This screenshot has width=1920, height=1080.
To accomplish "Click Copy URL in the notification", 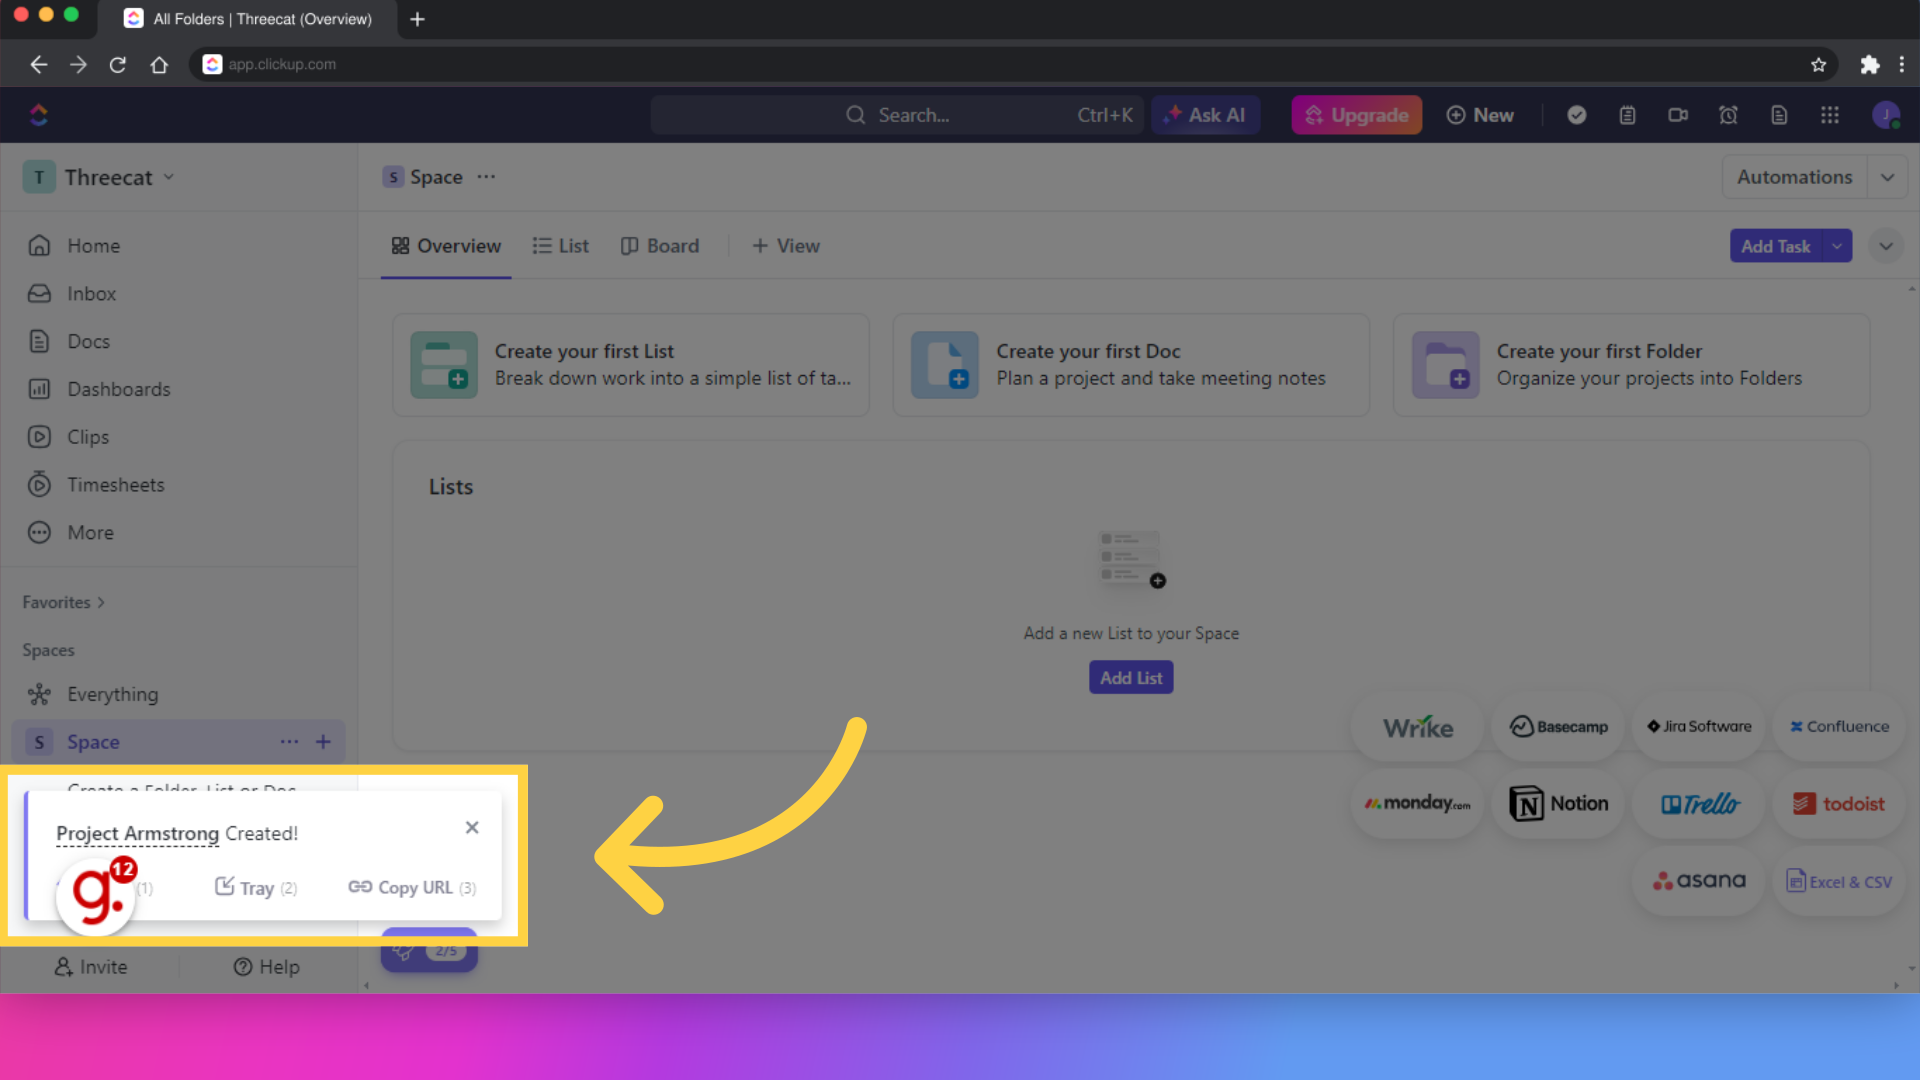I will coord(411,888).
